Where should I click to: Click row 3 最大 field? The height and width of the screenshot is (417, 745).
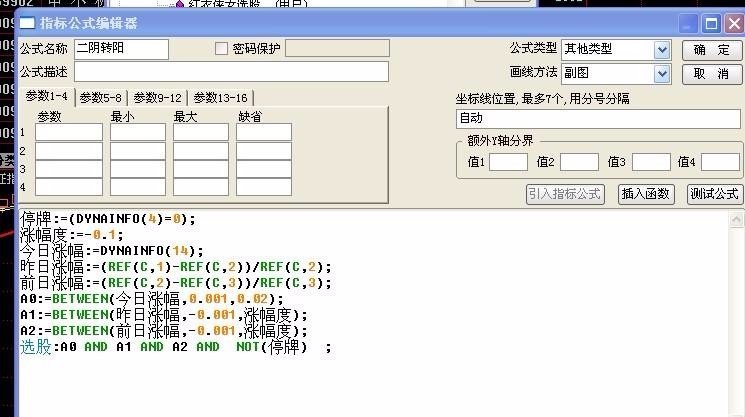click(201, 169)
